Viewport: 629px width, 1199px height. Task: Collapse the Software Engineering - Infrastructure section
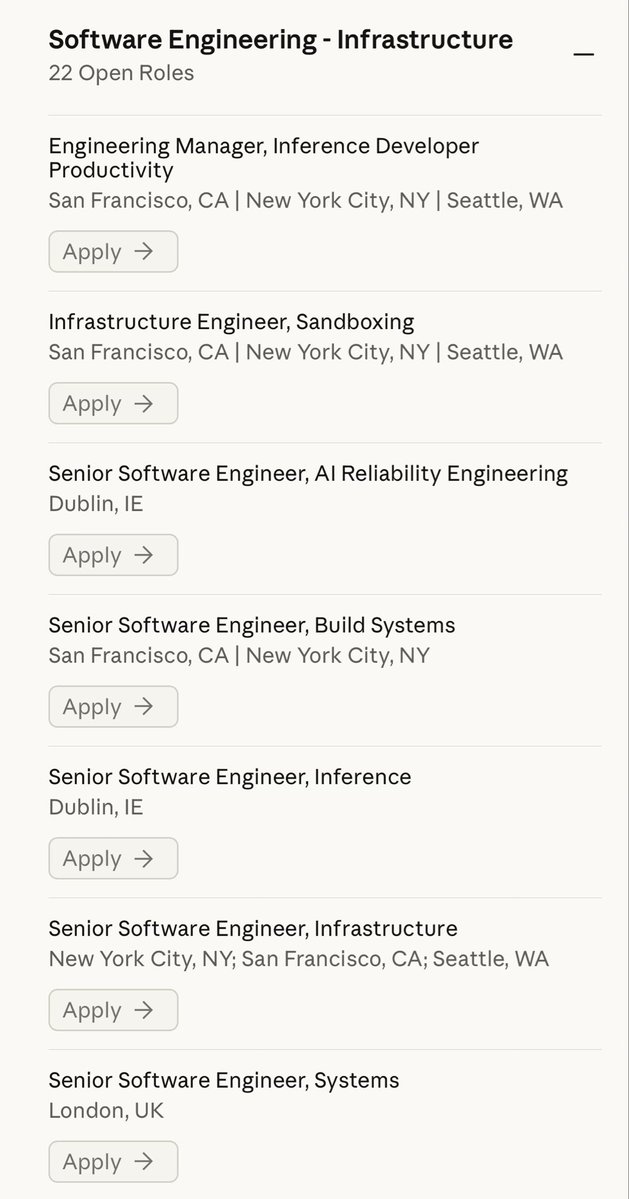pos(583,52)
